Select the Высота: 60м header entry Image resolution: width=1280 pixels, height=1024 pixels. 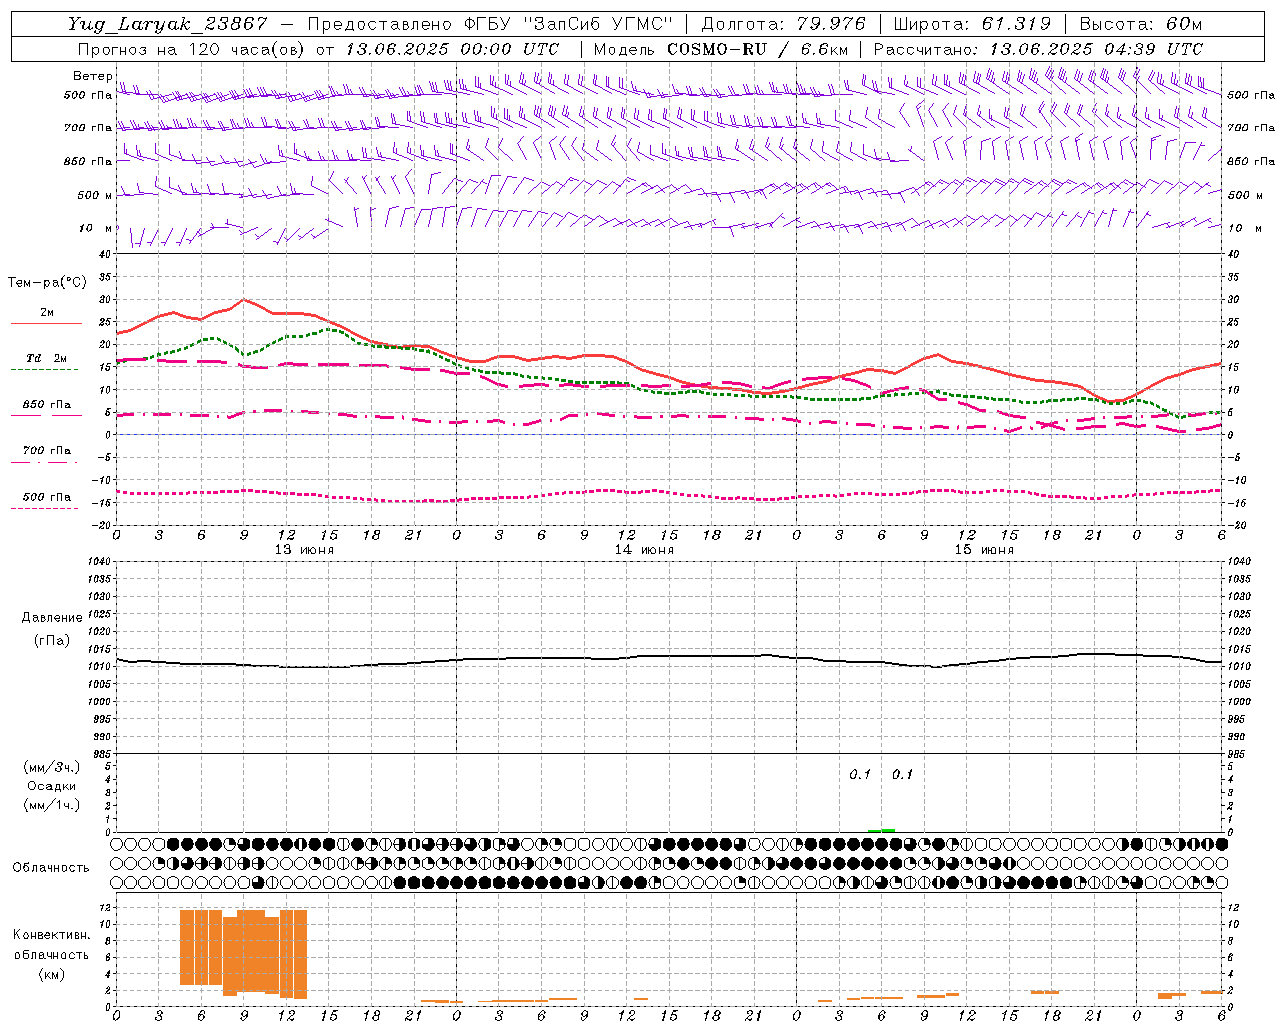point(1140,24)
